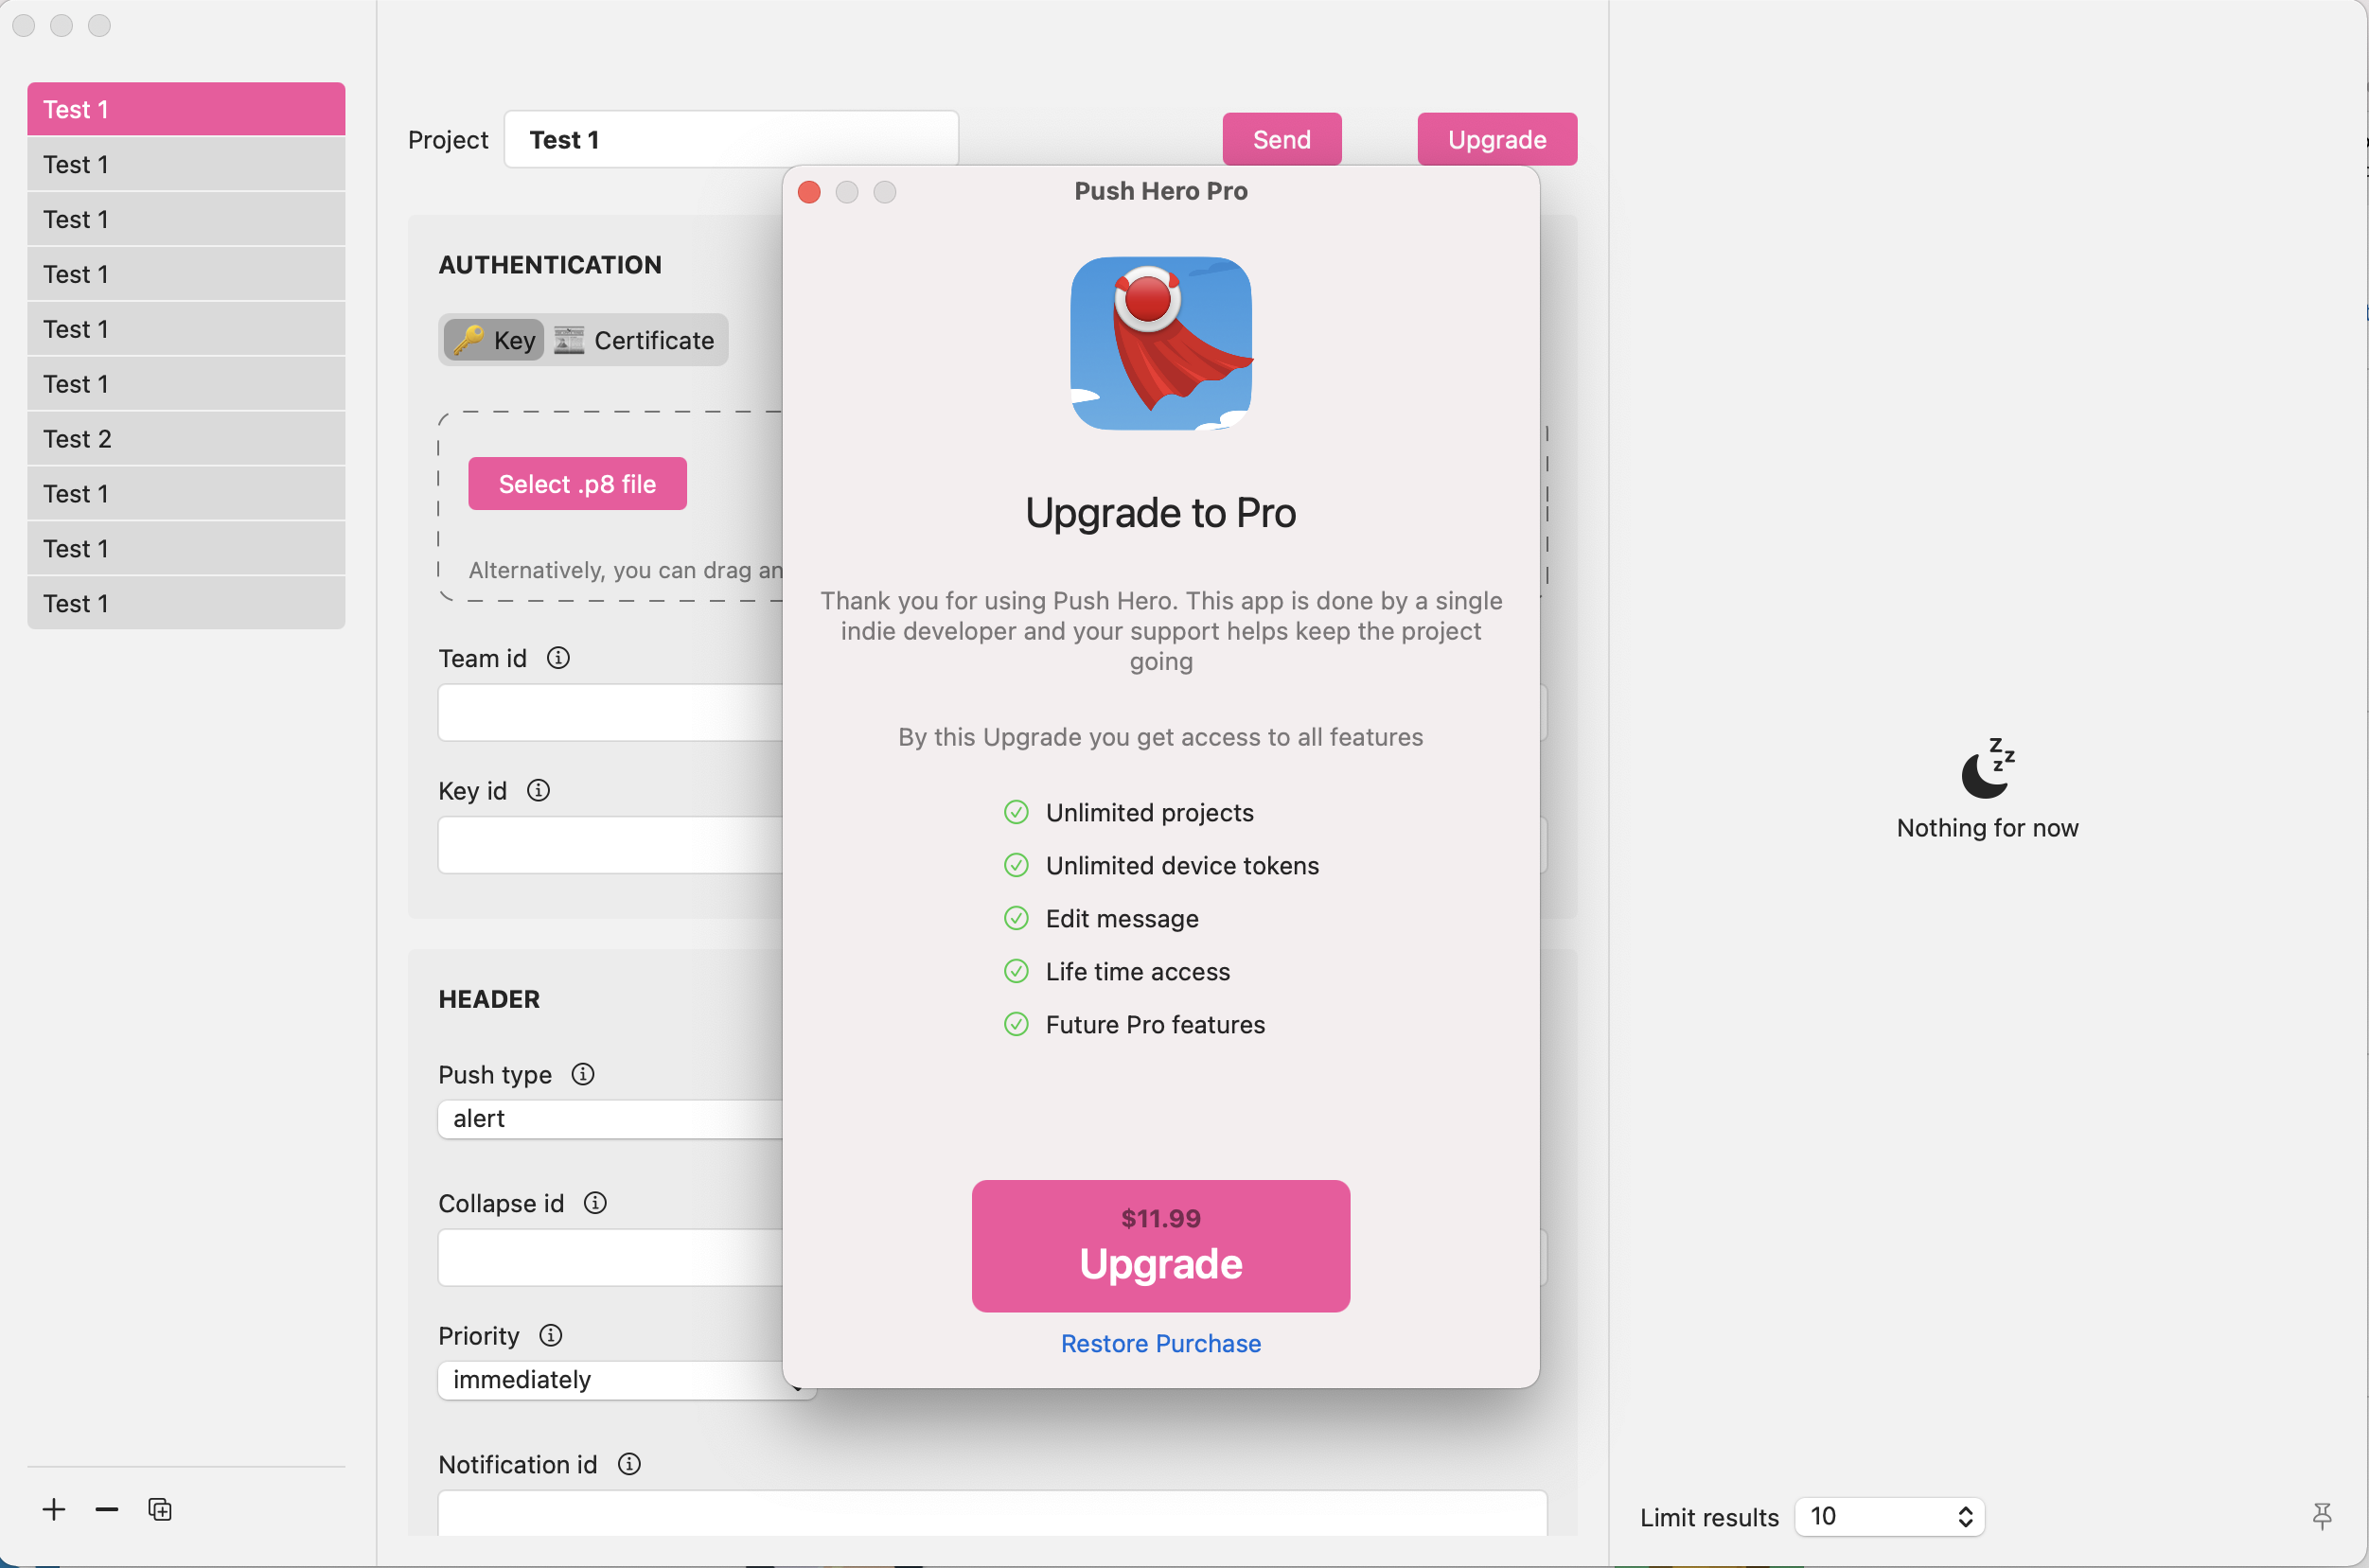Switch authentication to Key
The height and width of the screenshot is (1568, 2369).
[494, 340]
